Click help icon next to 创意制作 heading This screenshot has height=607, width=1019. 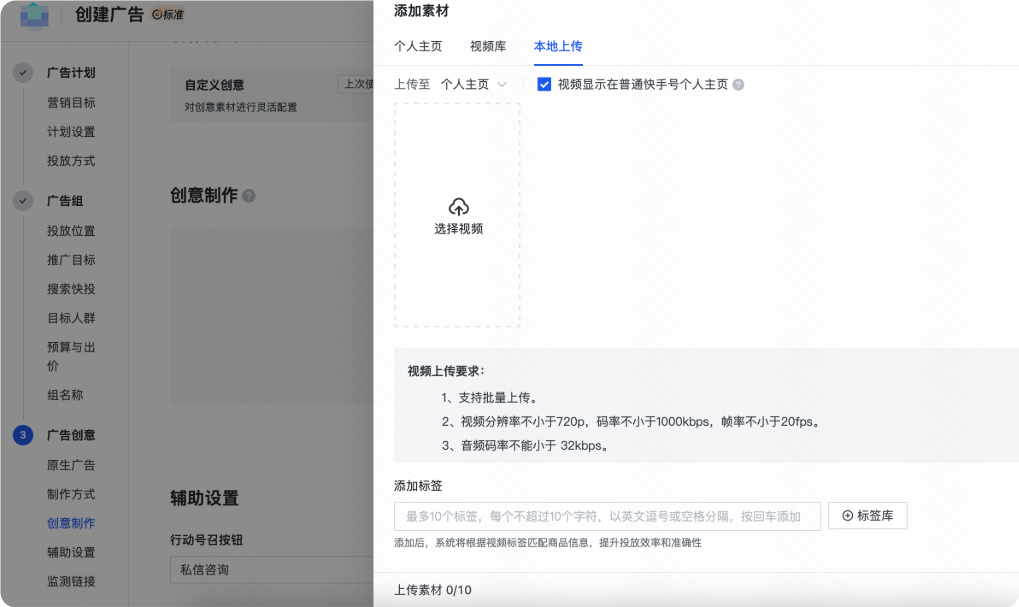(x=249, y=196)
